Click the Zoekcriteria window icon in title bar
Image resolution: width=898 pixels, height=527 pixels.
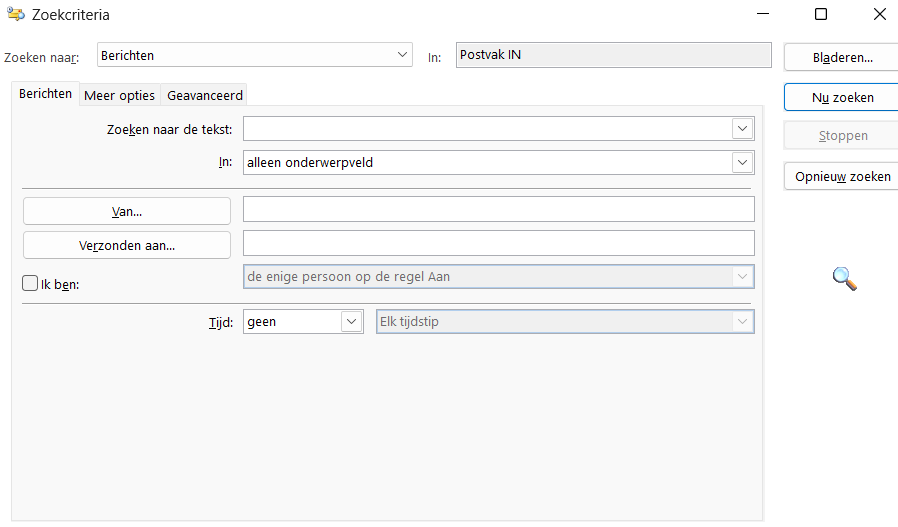point(16,15)
